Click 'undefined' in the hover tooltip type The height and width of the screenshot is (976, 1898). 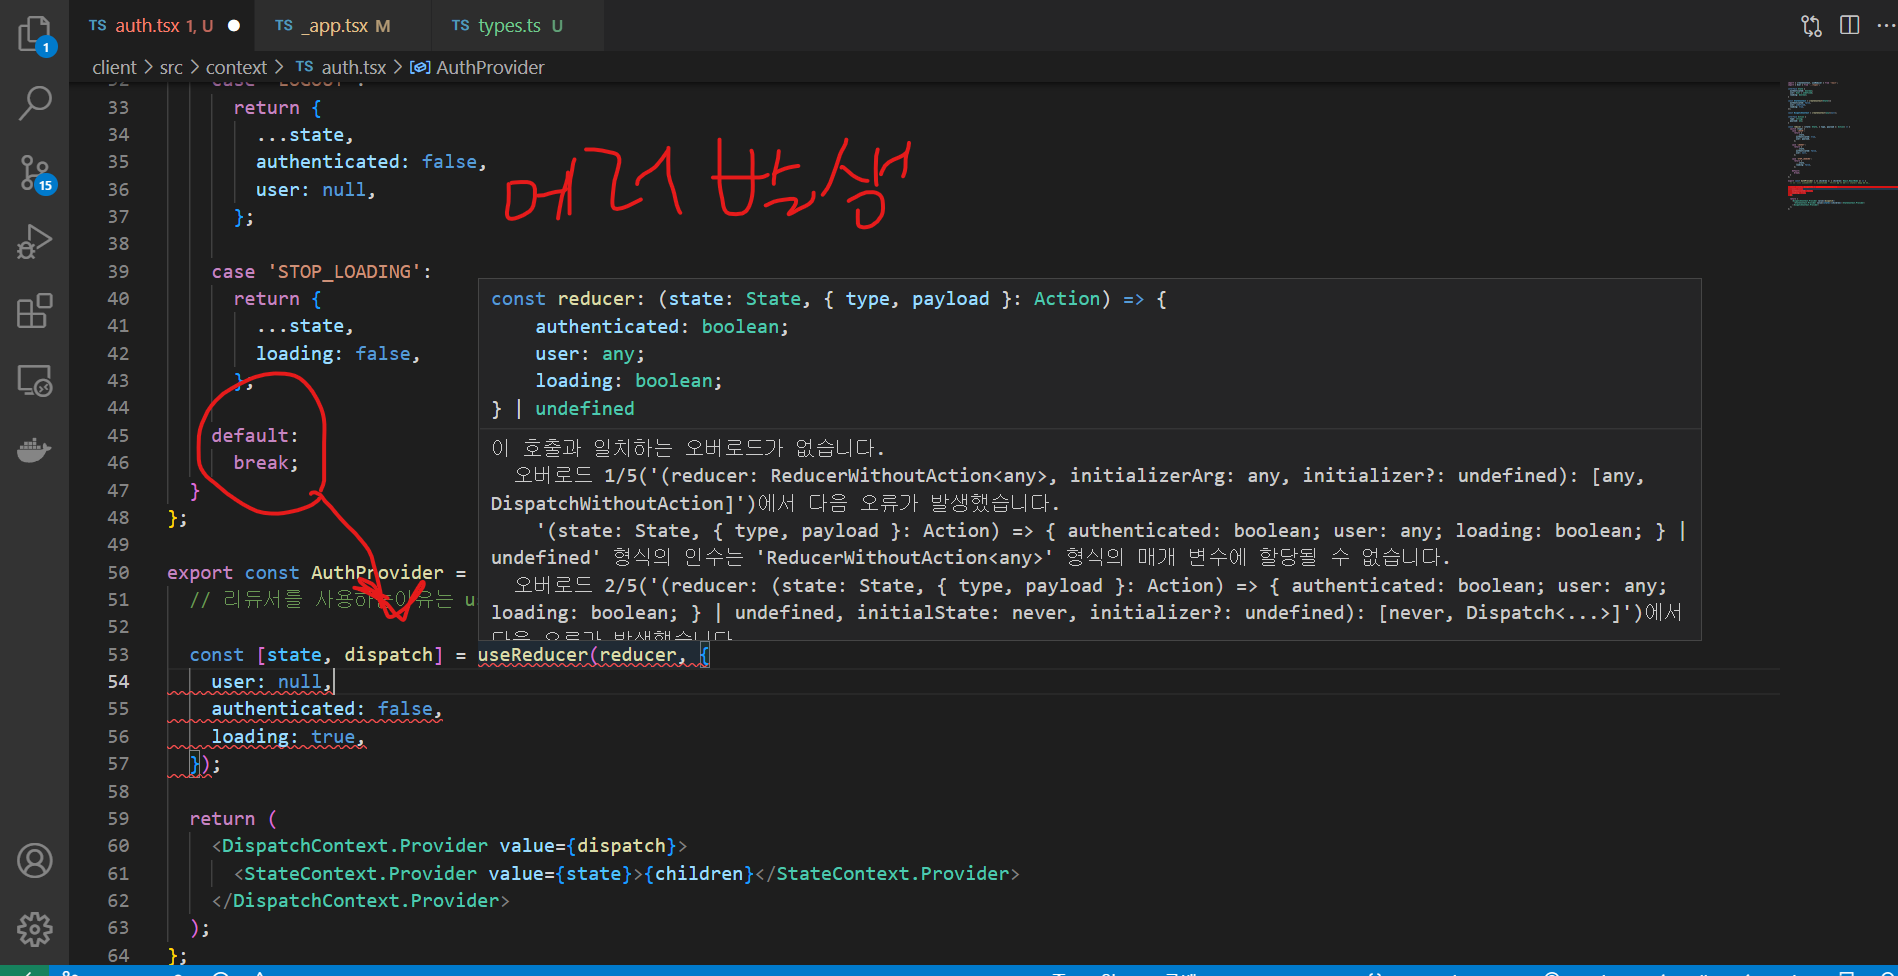(x=584, y=408)
